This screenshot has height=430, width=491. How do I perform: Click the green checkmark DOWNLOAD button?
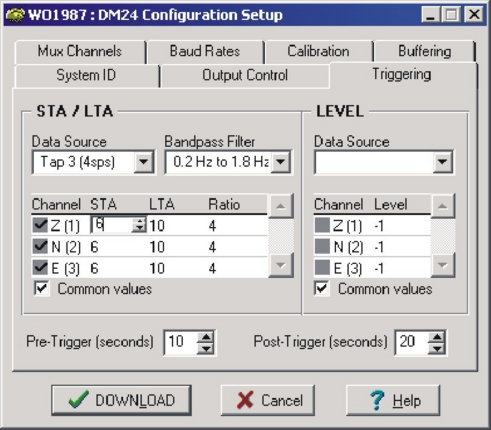click(x=121, y=400)
